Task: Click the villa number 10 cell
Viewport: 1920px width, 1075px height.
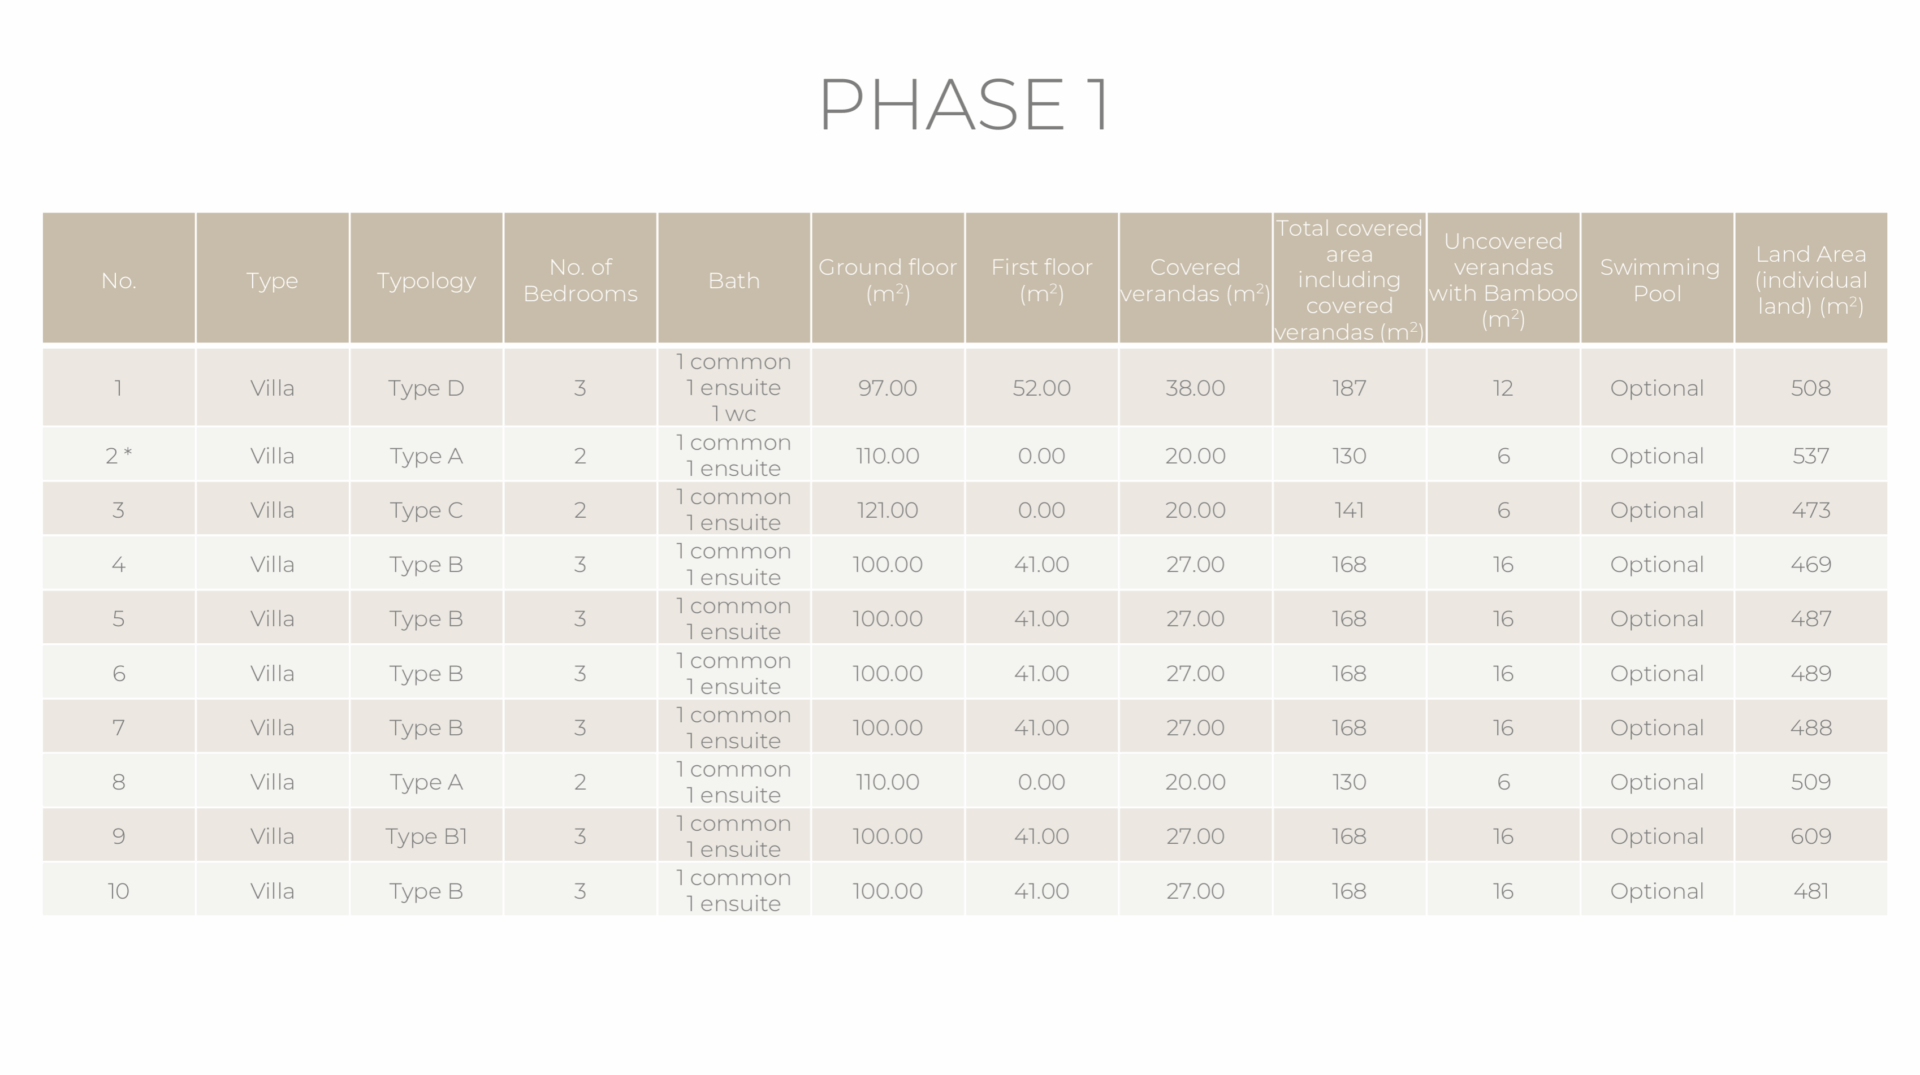Action: [118, 891]
